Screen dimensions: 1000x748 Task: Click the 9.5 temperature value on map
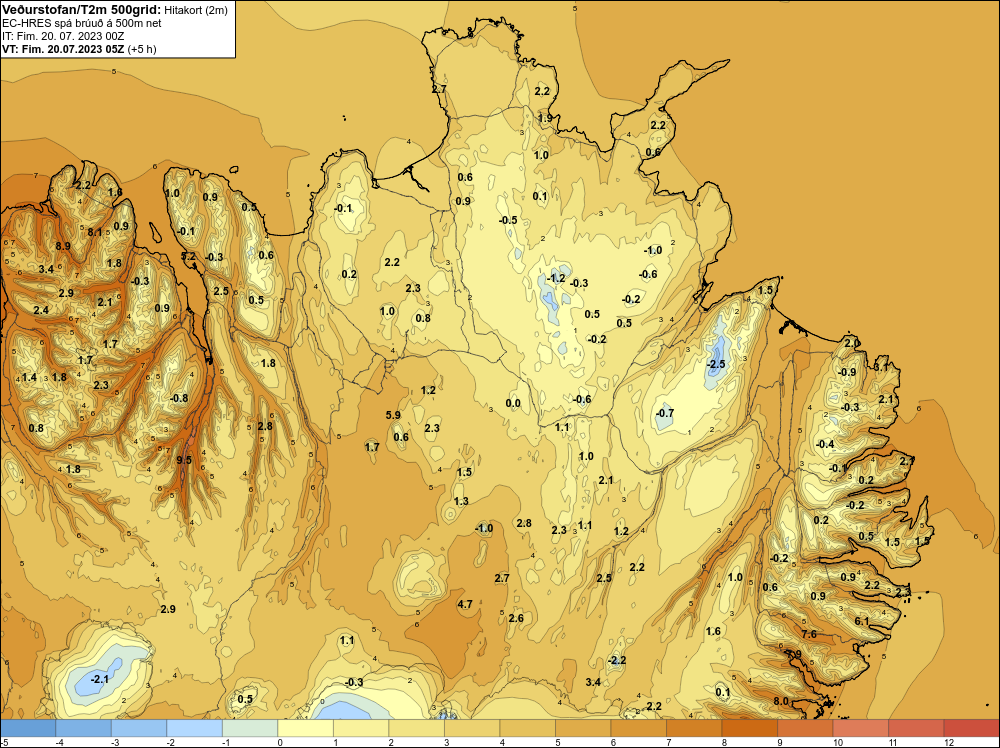[184, 460]
